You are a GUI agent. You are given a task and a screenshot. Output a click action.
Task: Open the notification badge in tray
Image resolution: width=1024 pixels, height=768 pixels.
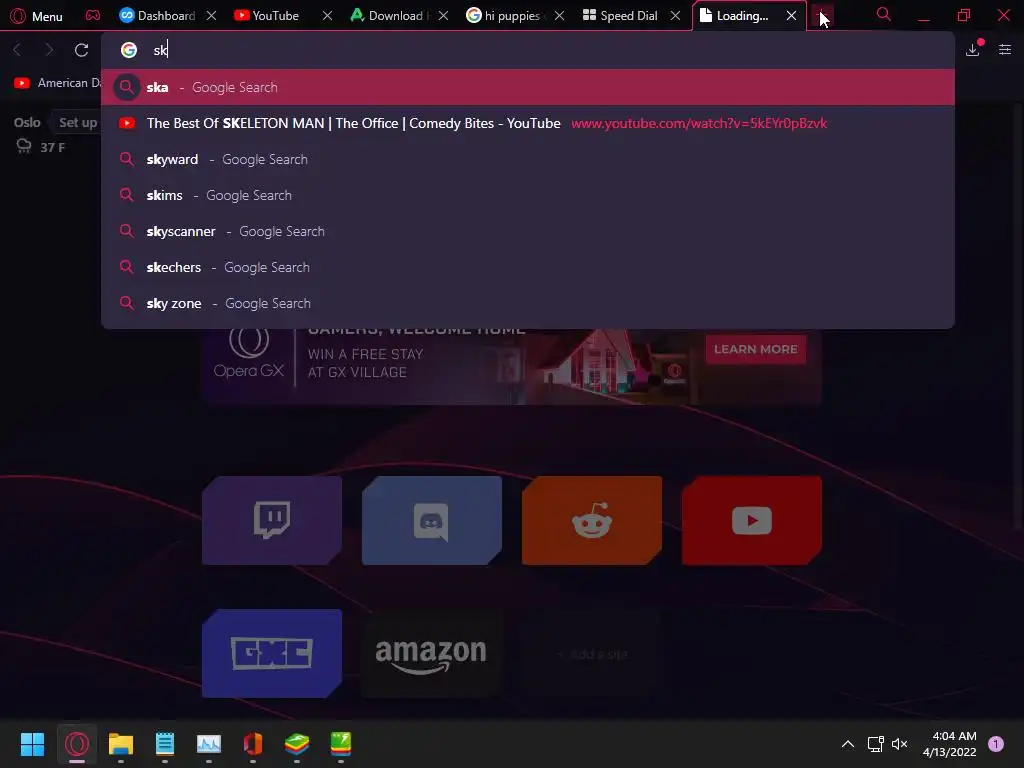point(996,744)
